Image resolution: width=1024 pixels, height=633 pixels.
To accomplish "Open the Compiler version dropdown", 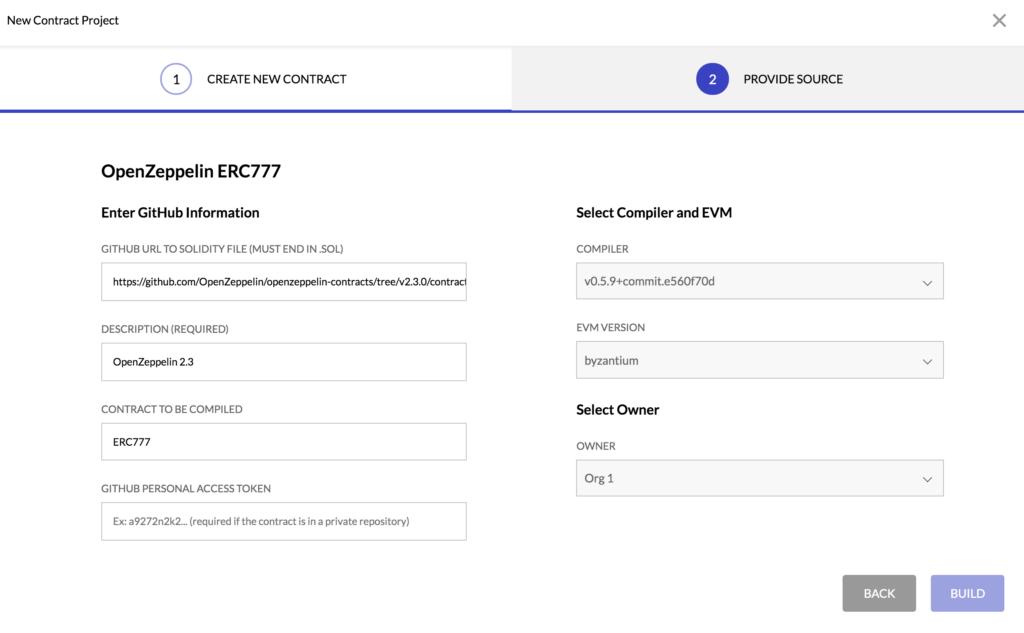I will point(760,281).
